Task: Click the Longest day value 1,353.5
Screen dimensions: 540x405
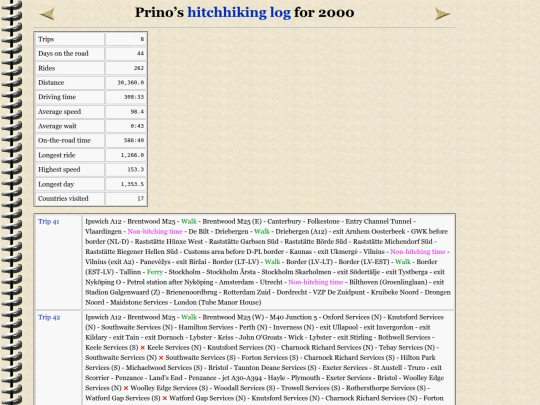Action: (132, 184)
